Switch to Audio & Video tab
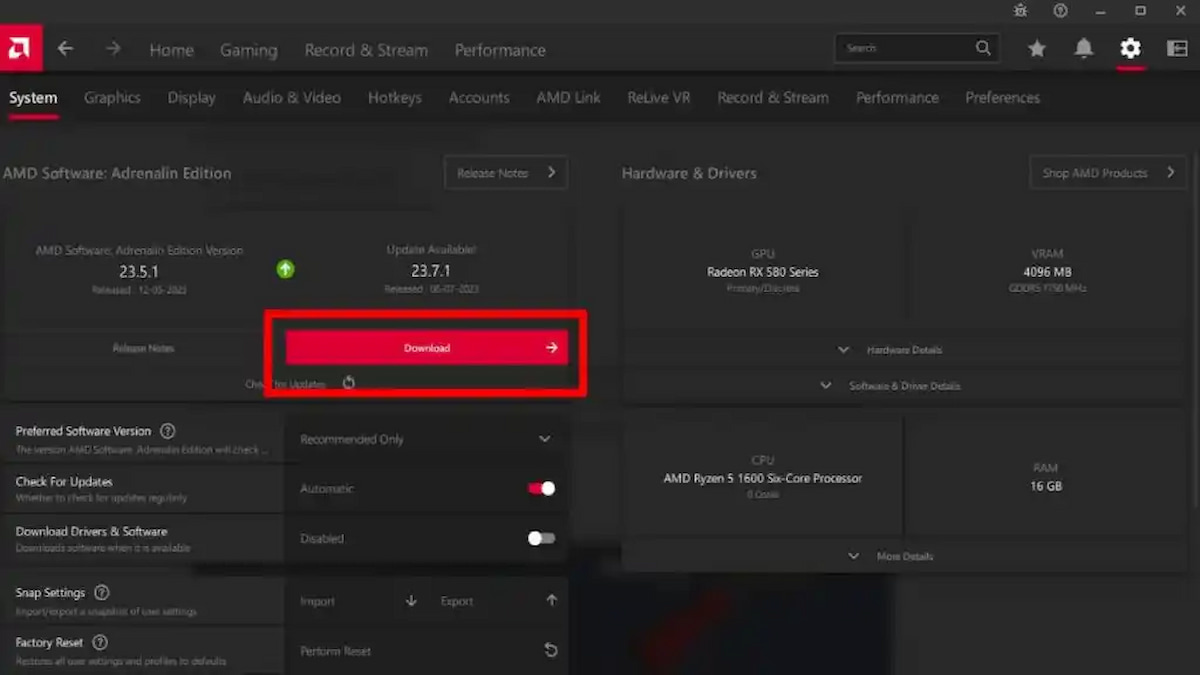The image size is (1200, 675). coord(292,97)
